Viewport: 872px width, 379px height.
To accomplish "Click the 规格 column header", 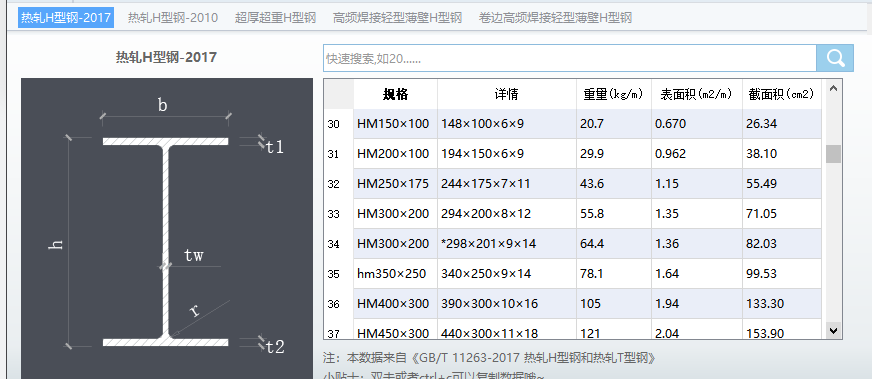I will [395, 94].
